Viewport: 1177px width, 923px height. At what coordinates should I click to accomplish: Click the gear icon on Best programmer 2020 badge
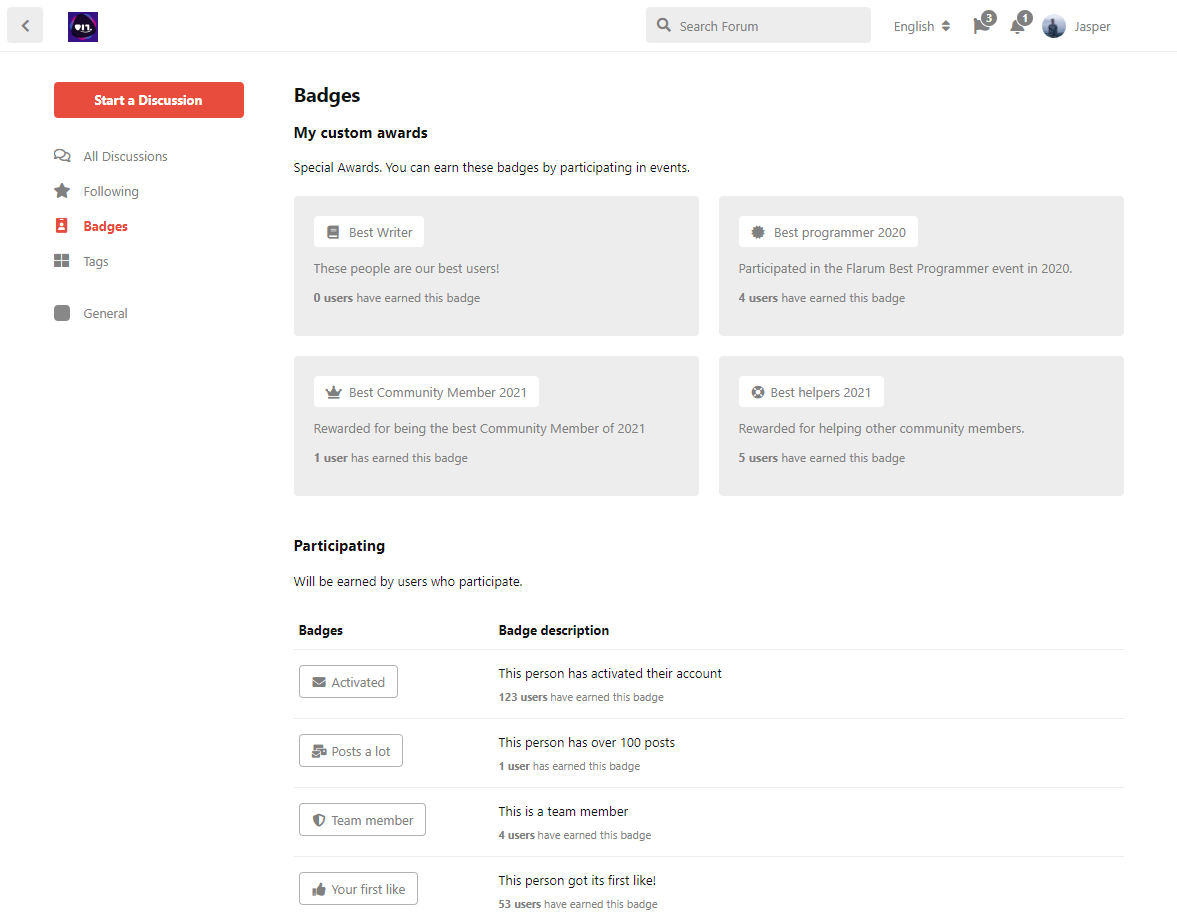tap(757, 231)
